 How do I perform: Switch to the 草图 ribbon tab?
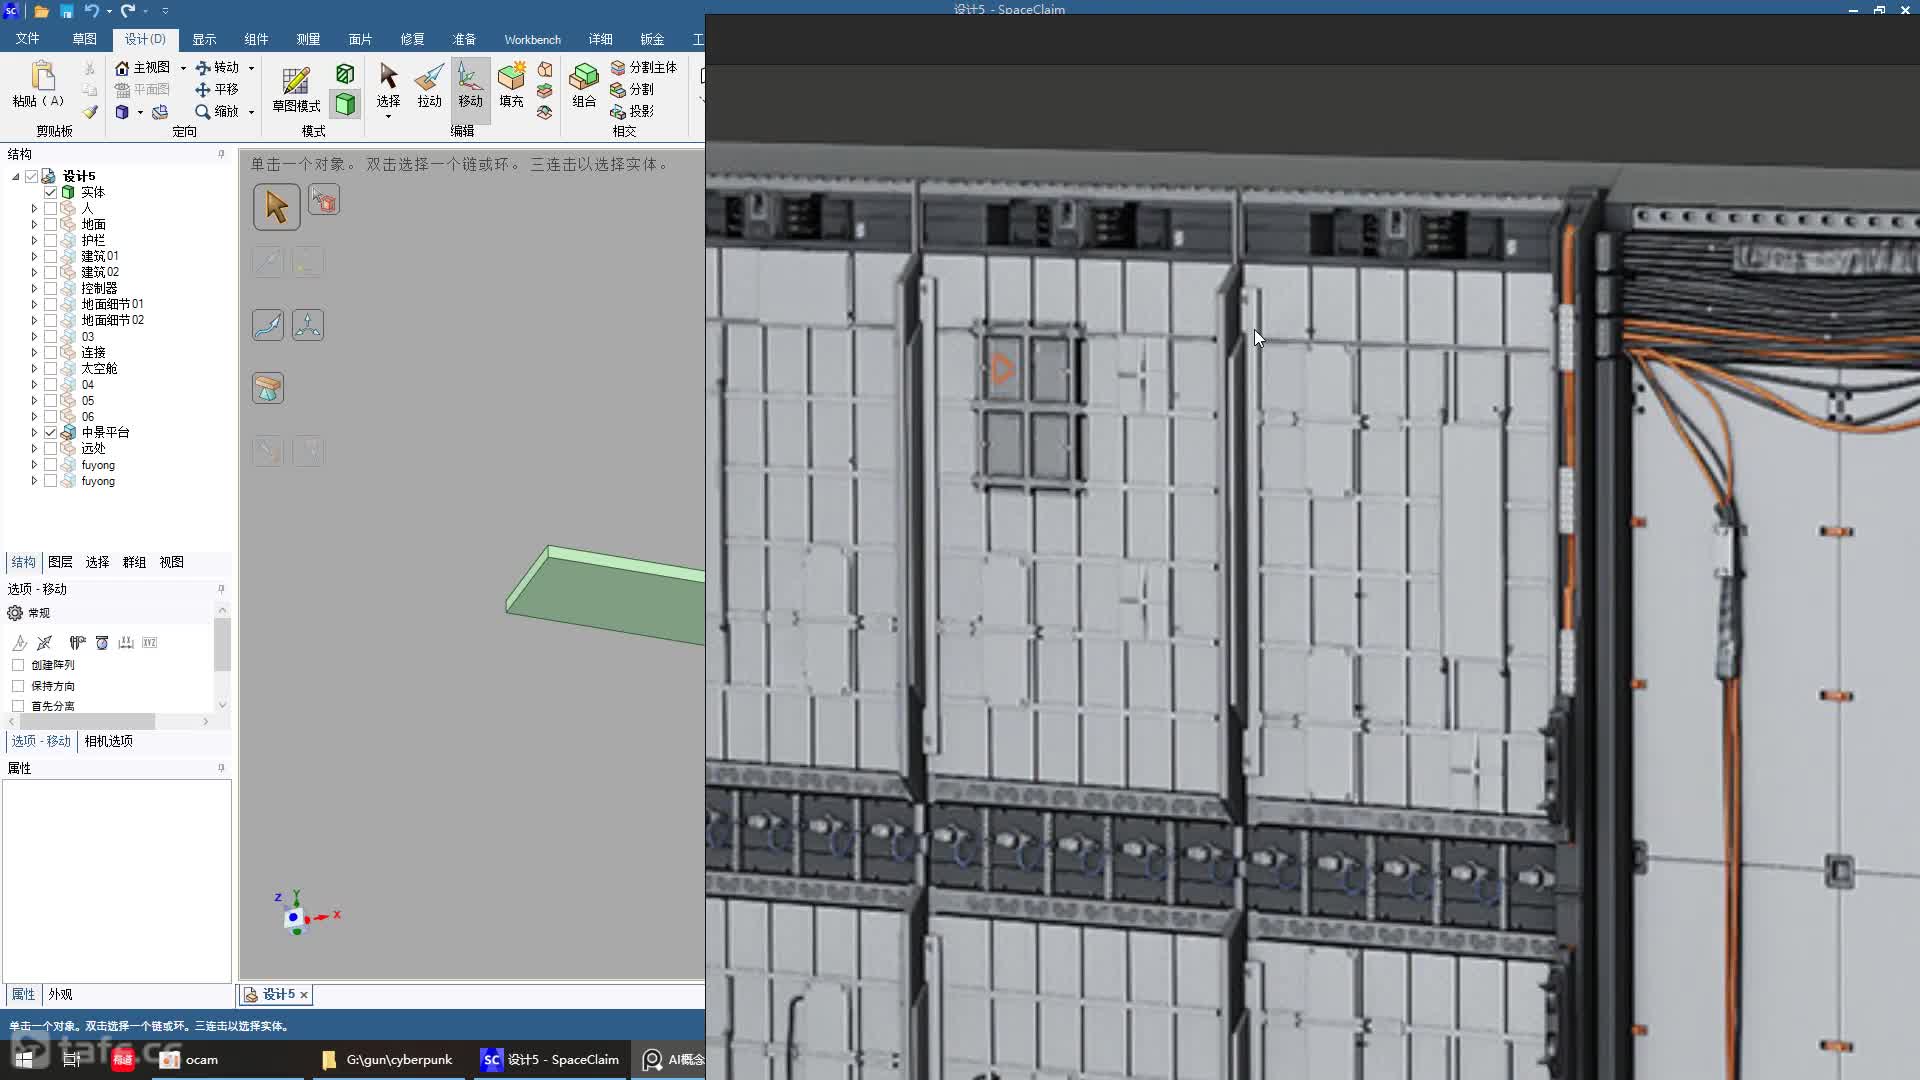tap(84, 39)
